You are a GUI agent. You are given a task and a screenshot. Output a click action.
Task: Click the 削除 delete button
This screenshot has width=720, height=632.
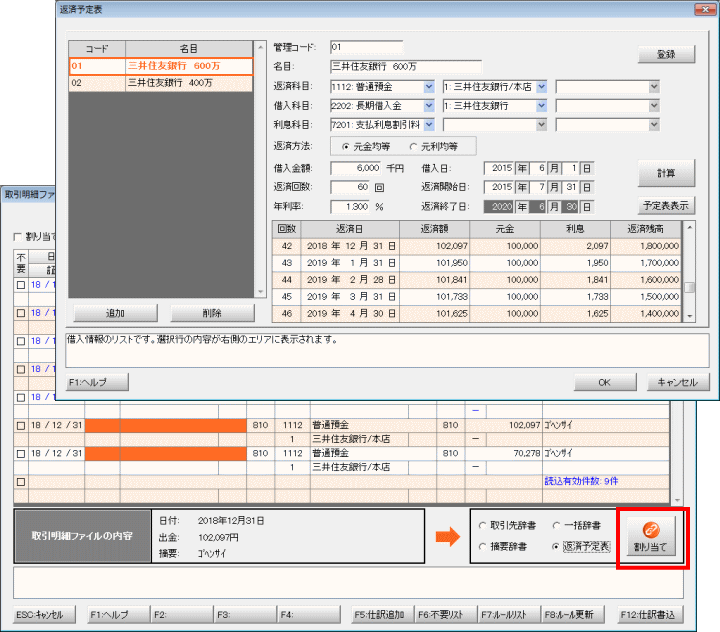(212, 313)
